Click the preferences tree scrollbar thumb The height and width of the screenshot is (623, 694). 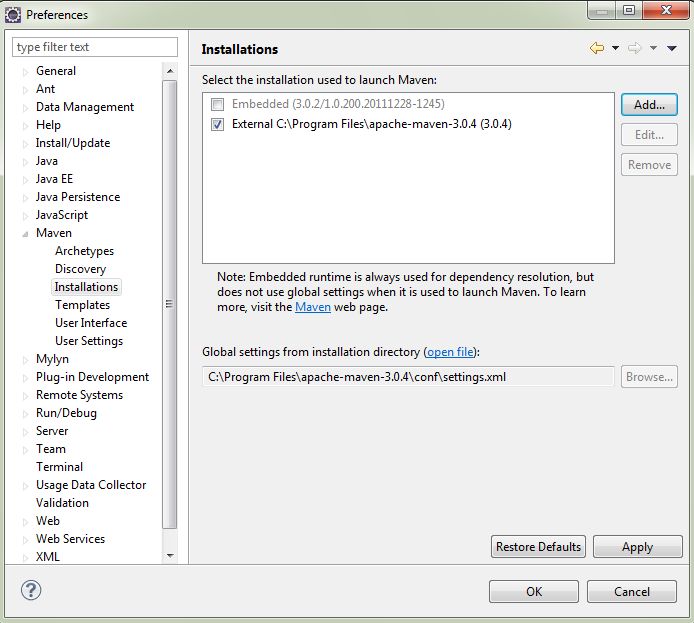coord(170,304)
